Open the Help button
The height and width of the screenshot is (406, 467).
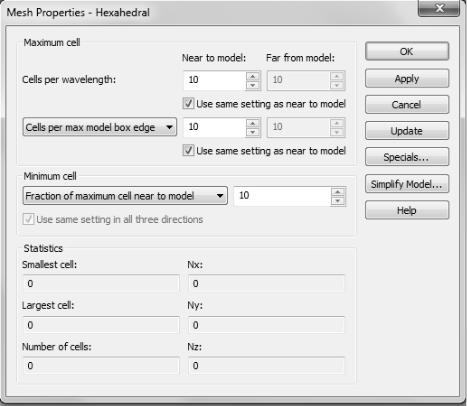[407, 210]
